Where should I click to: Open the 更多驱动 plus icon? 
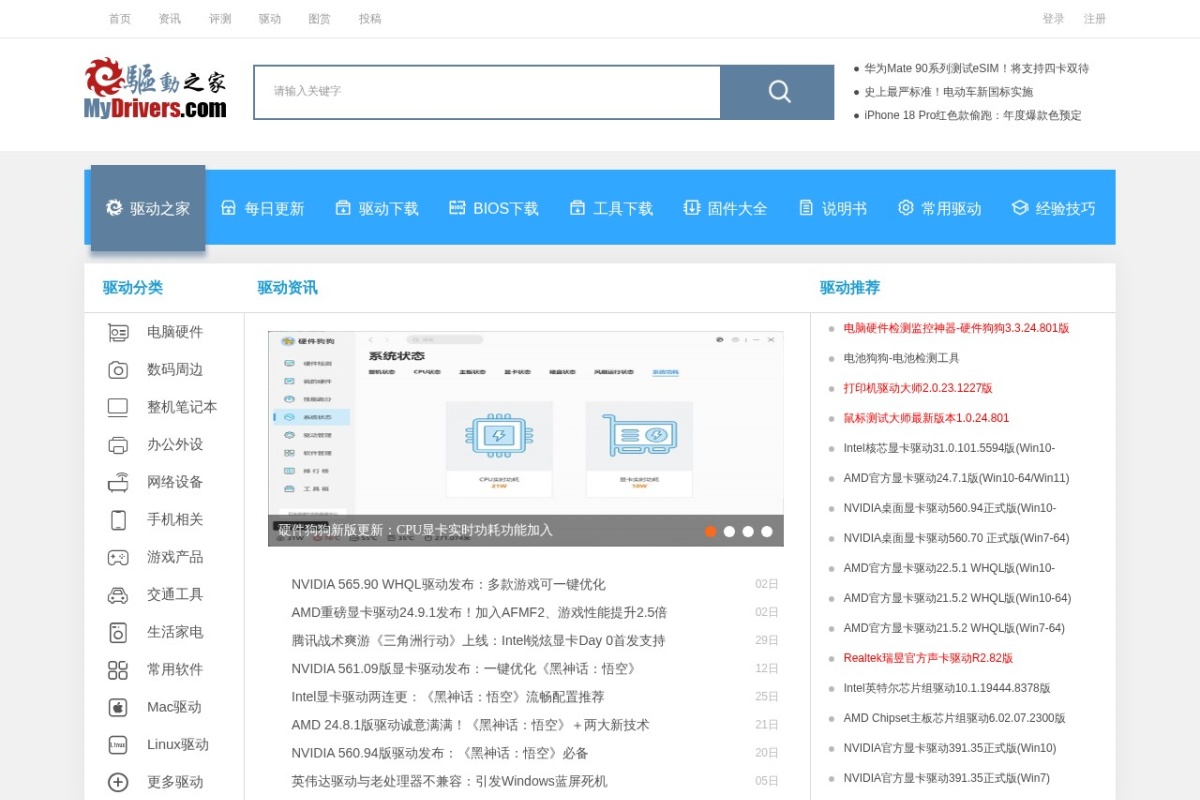(x=118, y=782)
